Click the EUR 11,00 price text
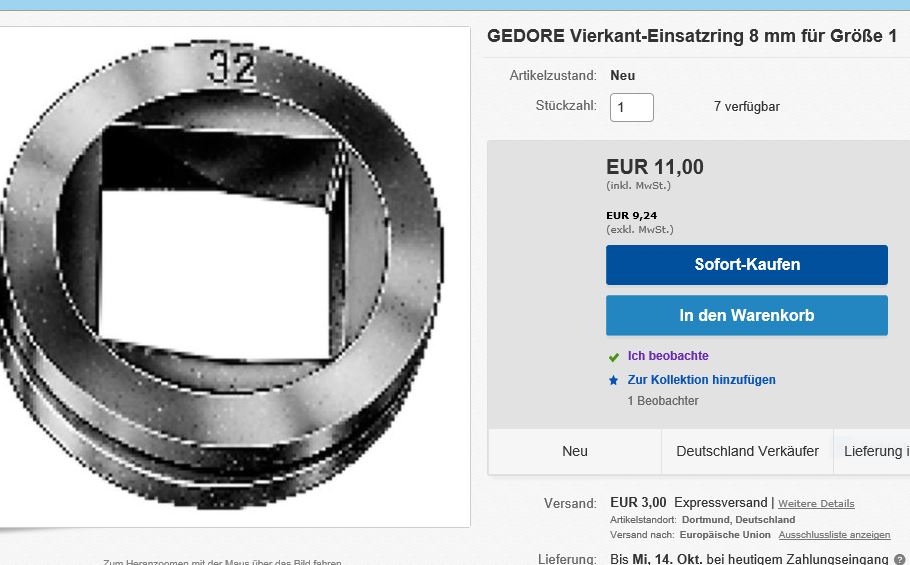 click(x=654, y=167)
